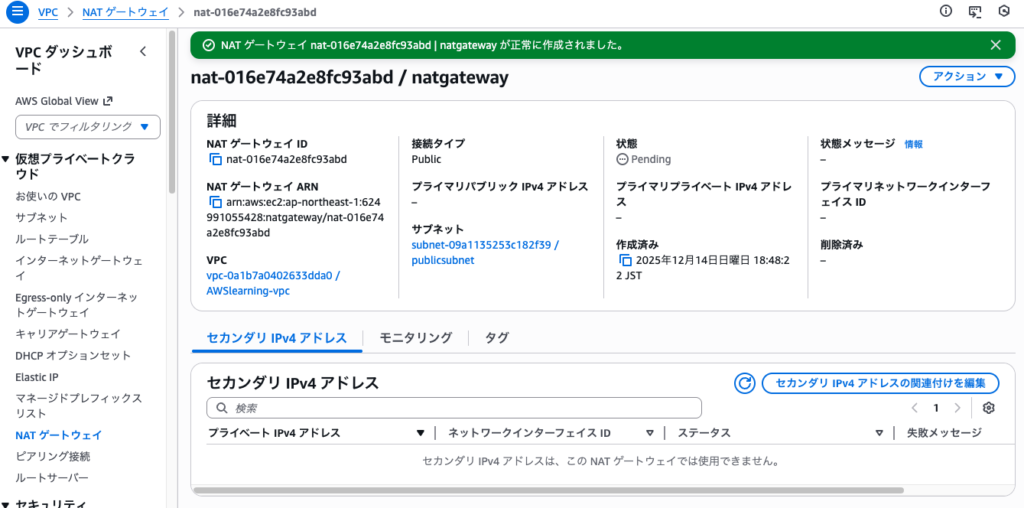The height and width of the screenshot is (508, 1024).
Task: Switch to the モニタリング tab
Action: point(415,338)
